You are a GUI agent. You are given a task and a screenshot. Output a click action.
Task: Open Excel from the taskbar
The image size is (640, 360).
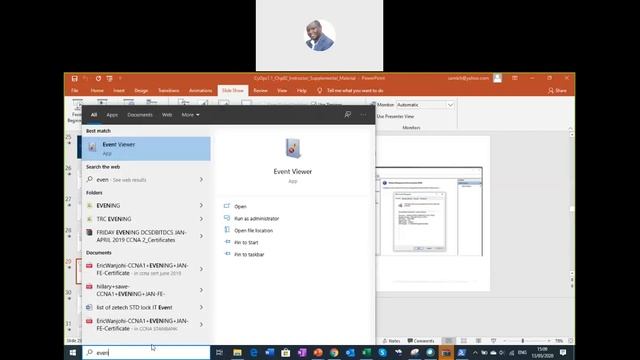pos(367,353)
